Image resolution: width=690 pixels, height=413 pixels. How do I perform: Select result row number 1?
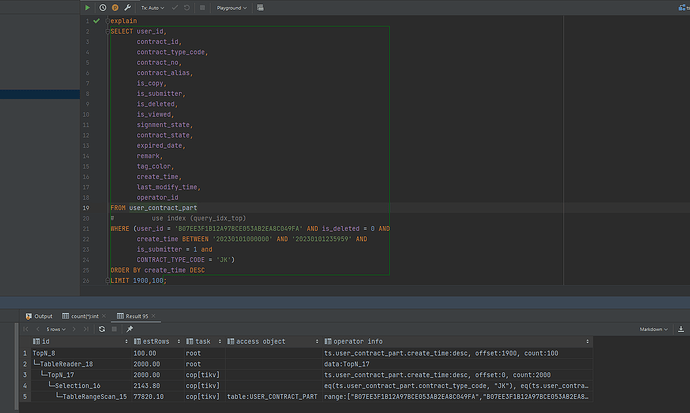click(x=25, y=353)
